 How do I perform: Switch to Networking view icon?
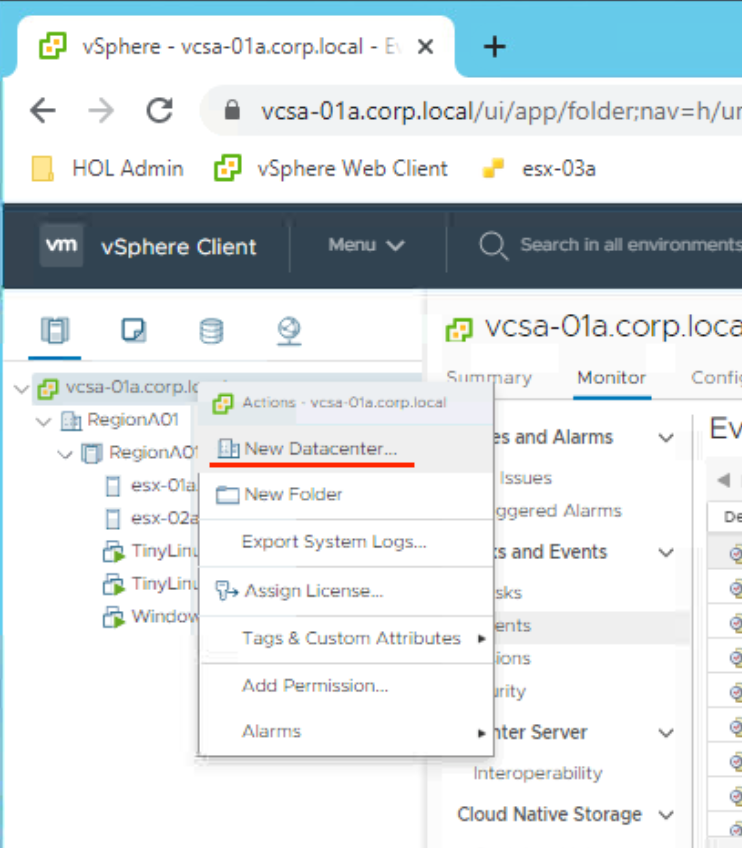(x=289, y=331)
